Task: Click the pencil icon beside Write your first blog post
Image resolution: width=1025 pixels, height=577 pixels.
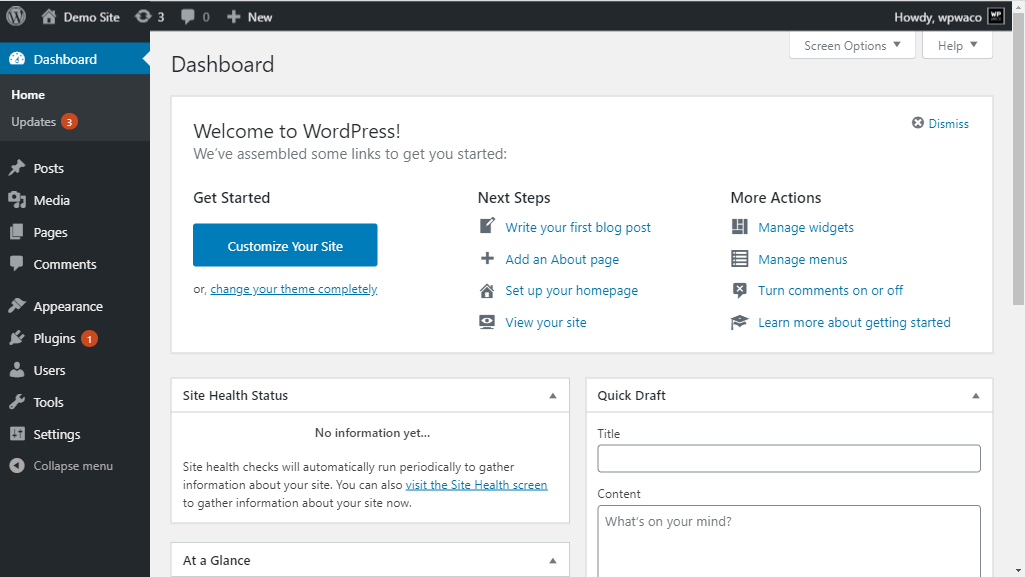Action: coord(487,226)
